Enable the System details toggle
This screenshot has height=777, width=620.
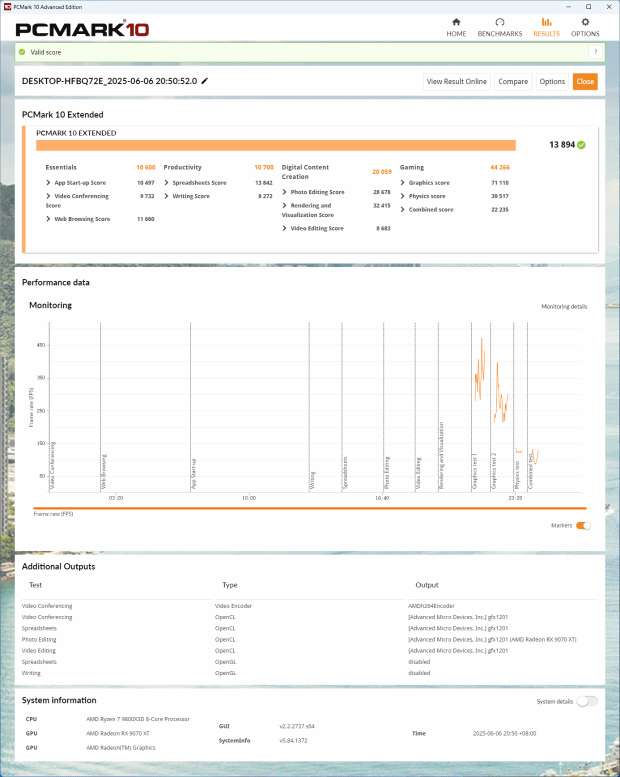click(587, 701)
